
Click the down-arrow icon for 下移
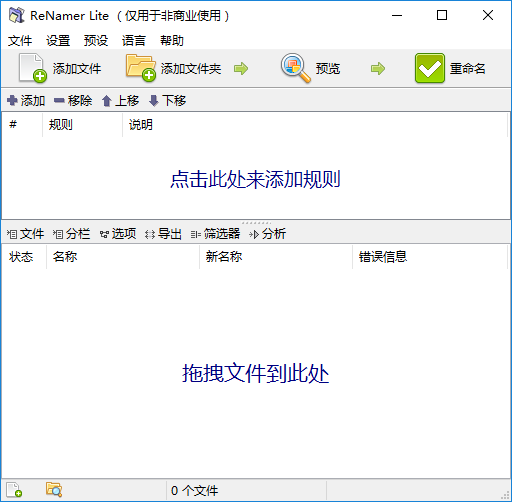pyautogui.click(x=154, y=101)
